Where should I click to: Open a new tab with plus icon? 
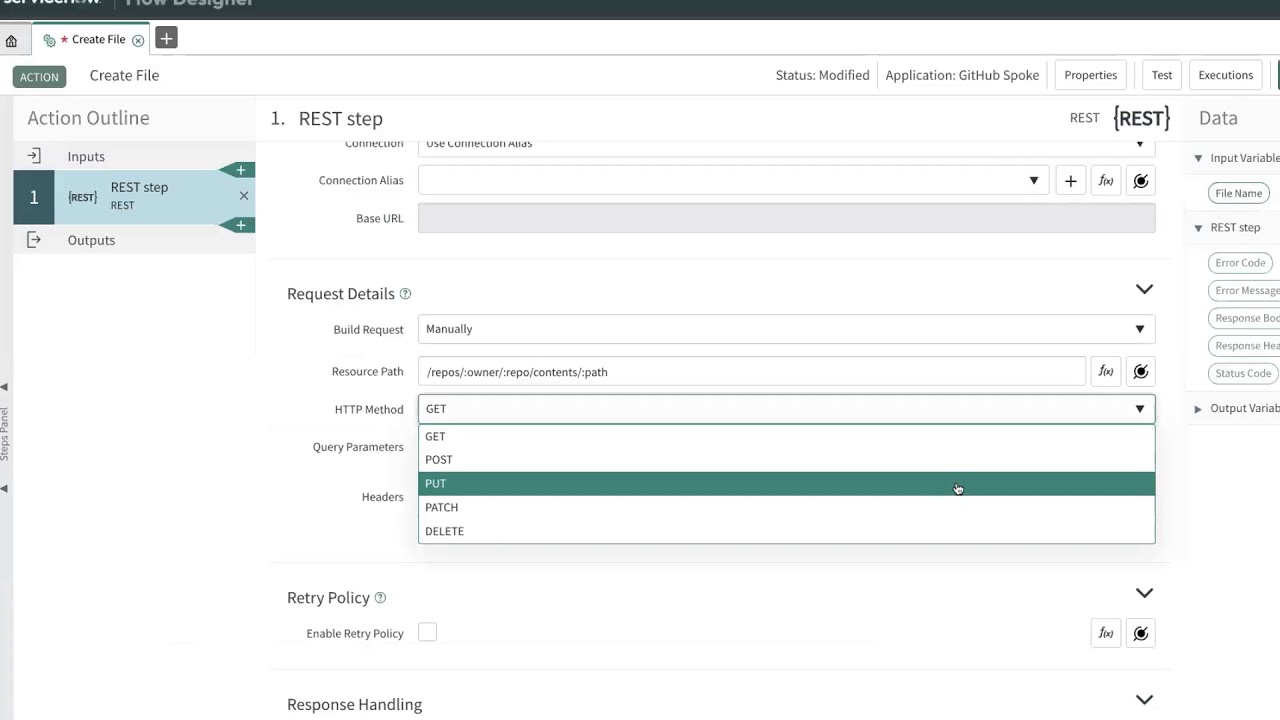pyautogui.click(x=166, y=38)
